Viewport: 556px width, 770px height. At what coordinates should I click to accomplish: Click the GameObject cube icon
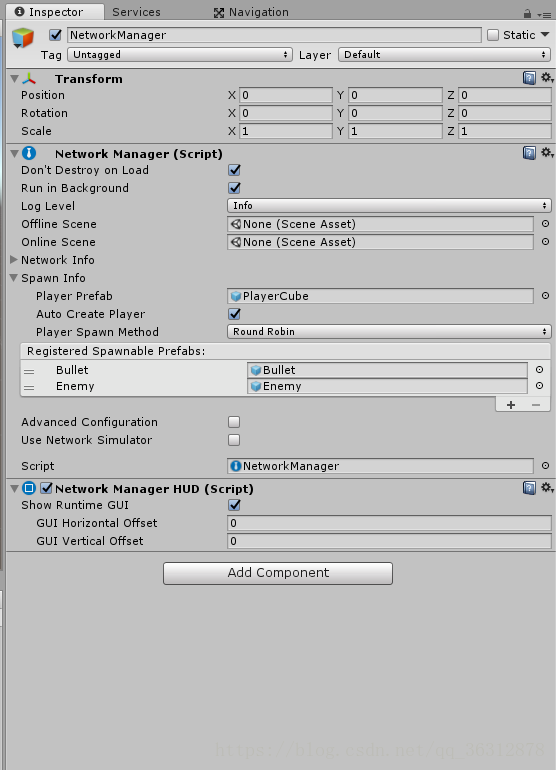[23, 38]
